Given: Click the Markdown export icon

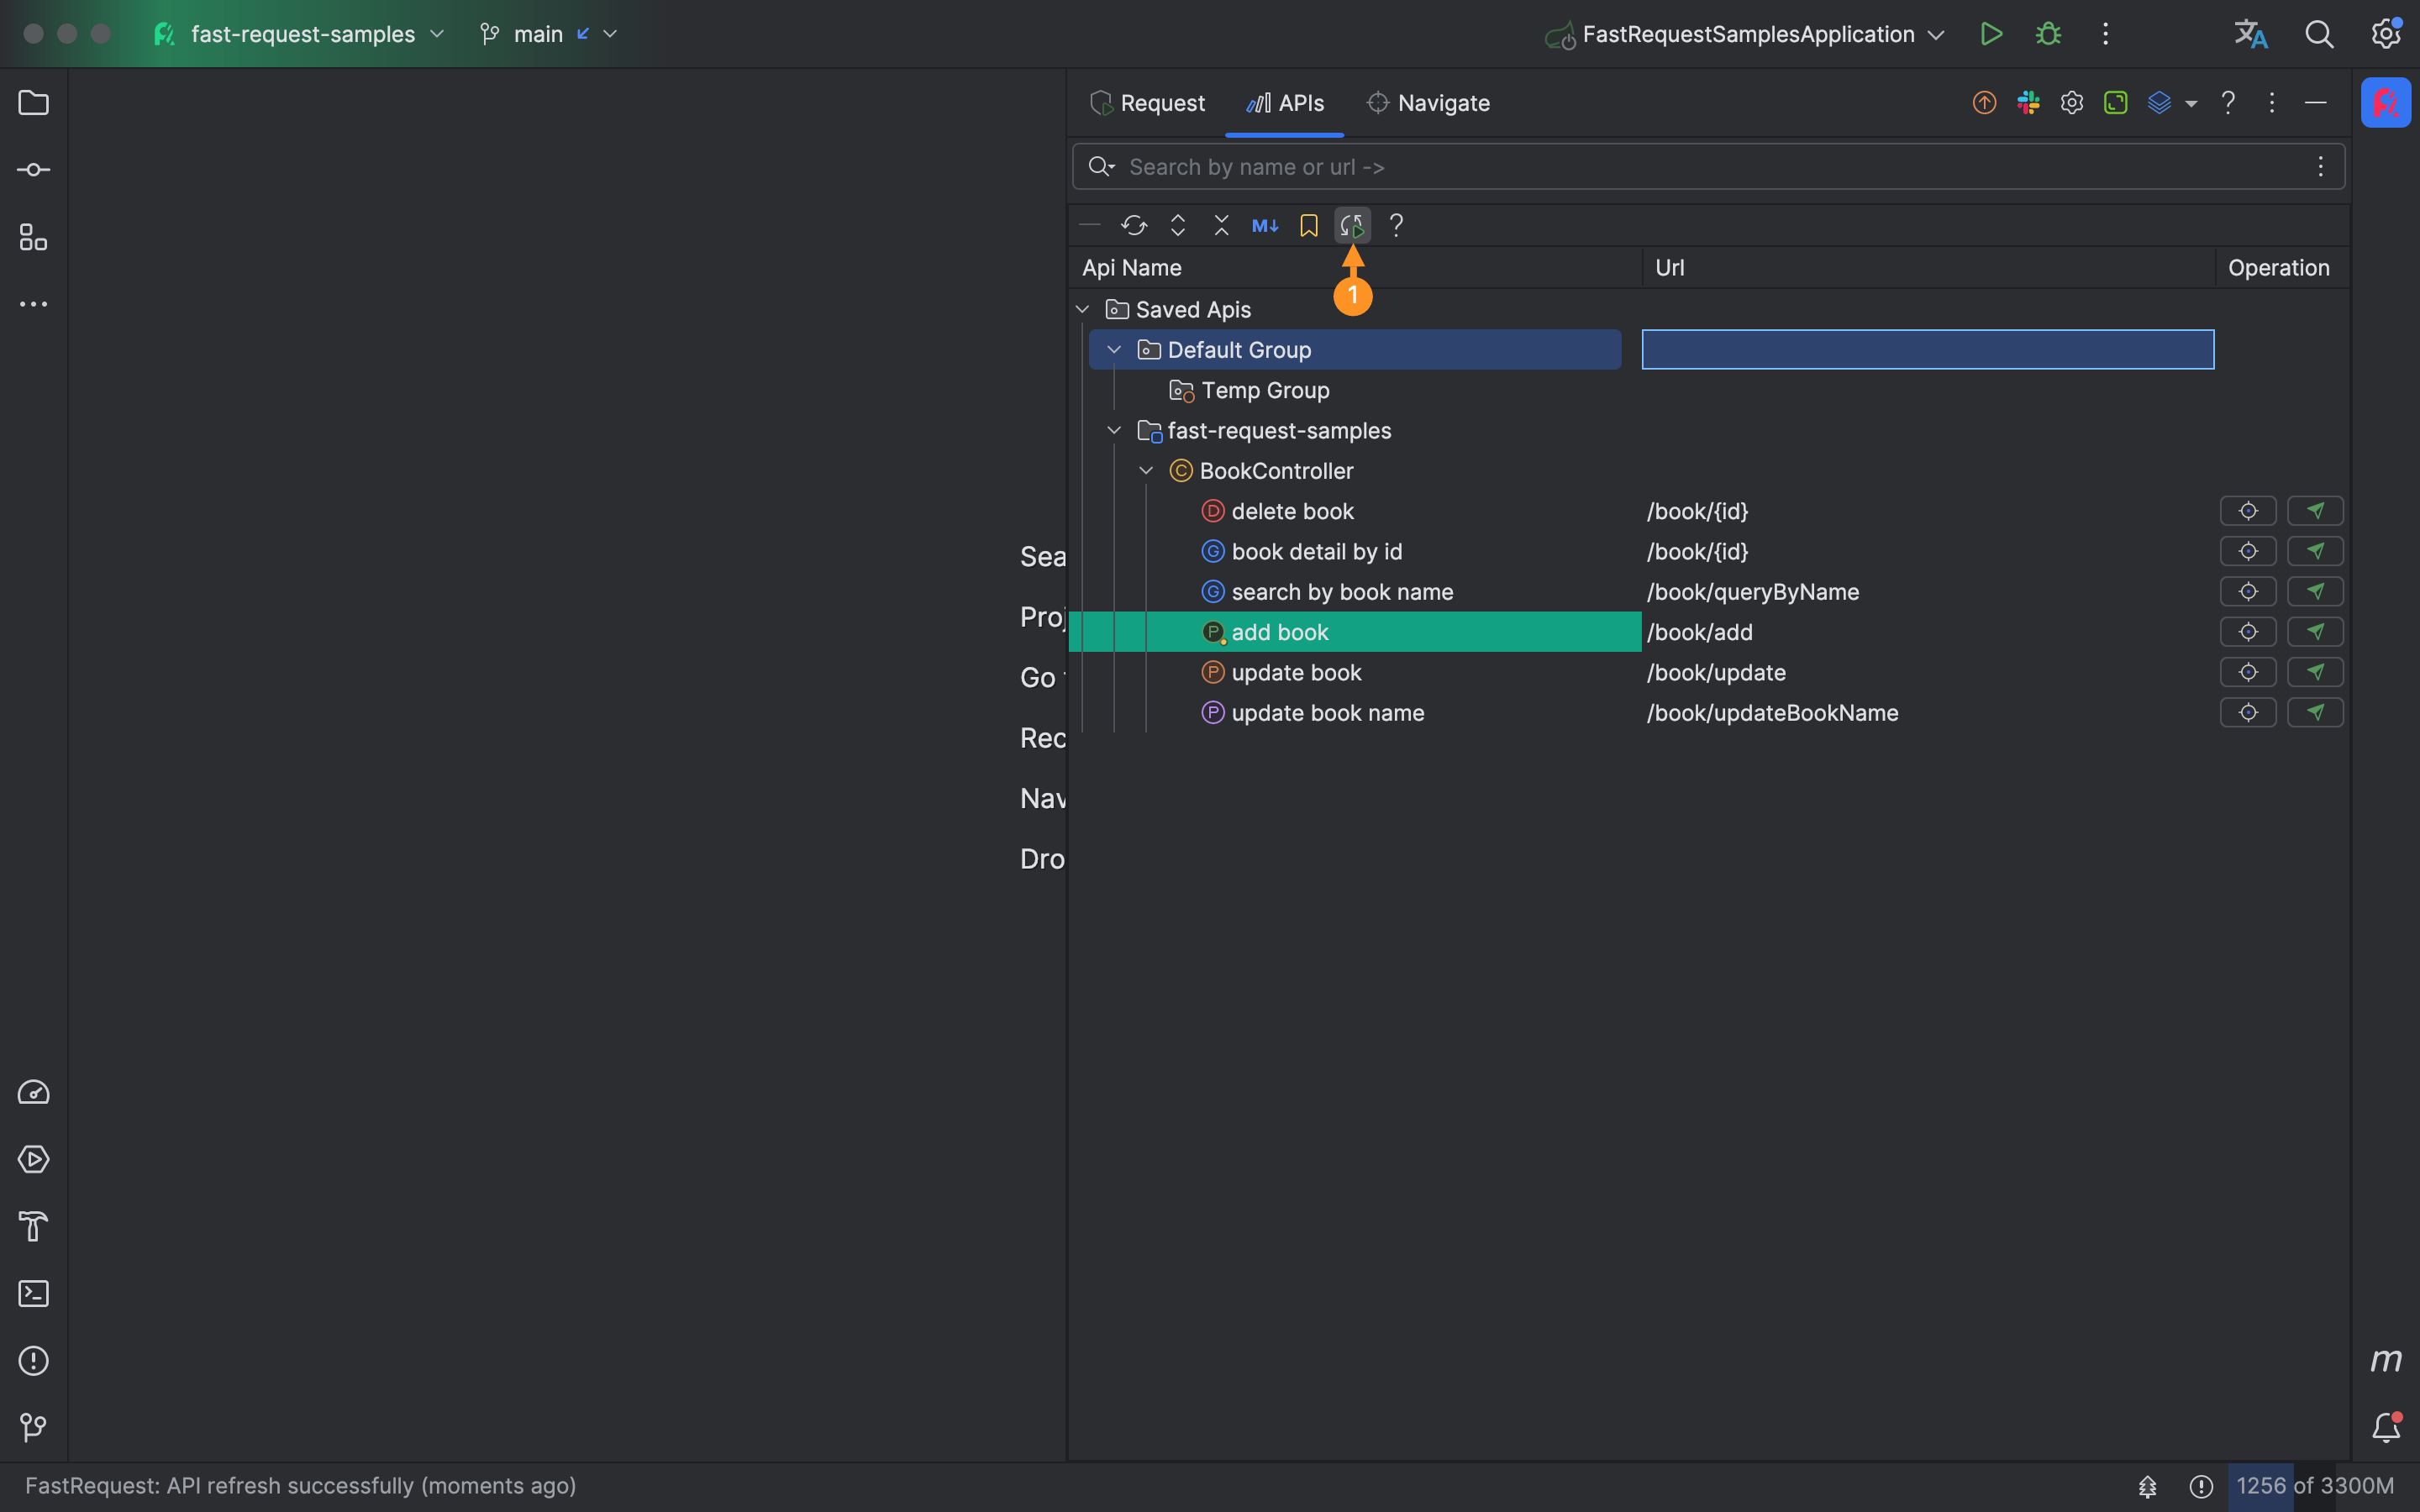Looking at the screenshot, I should [1264, 225].
